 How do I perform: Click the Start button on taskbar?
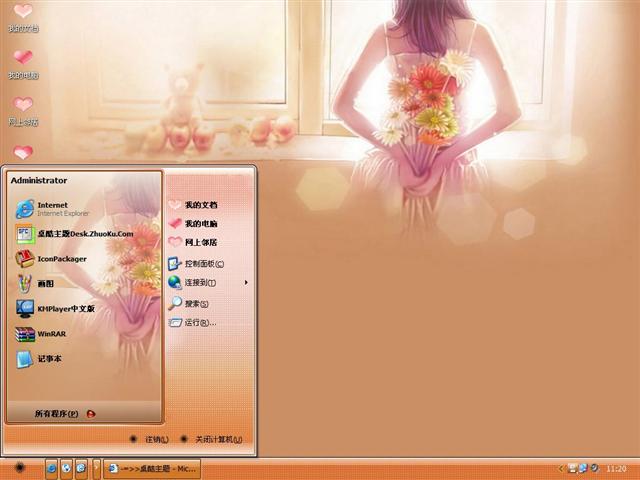(20, 468)
